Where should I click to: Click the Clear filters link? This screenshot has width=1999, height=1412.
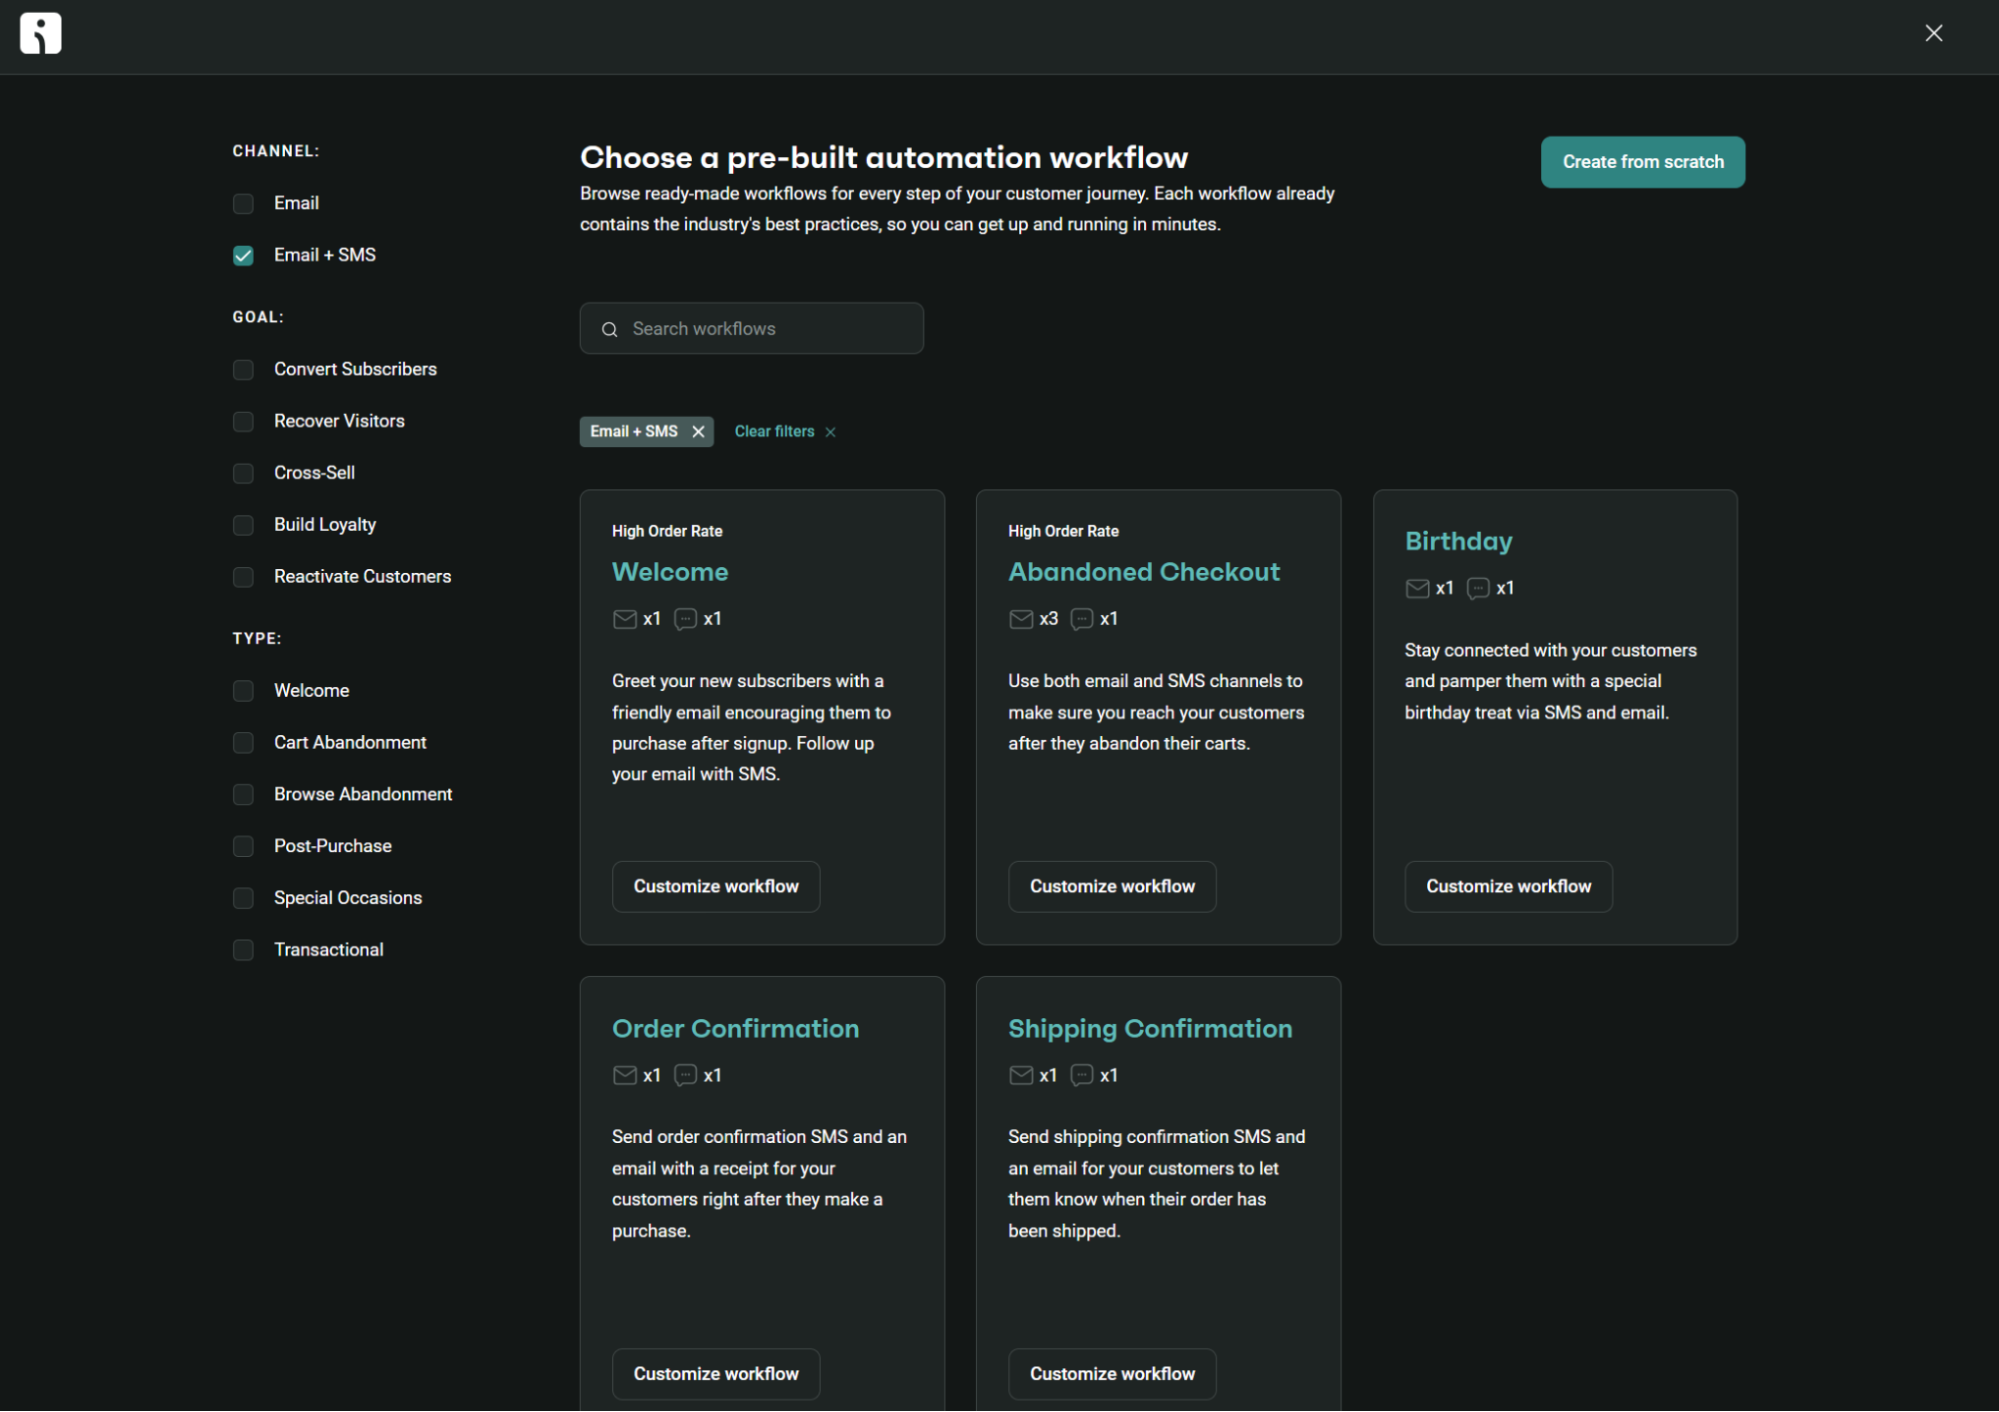click(774, 432)
